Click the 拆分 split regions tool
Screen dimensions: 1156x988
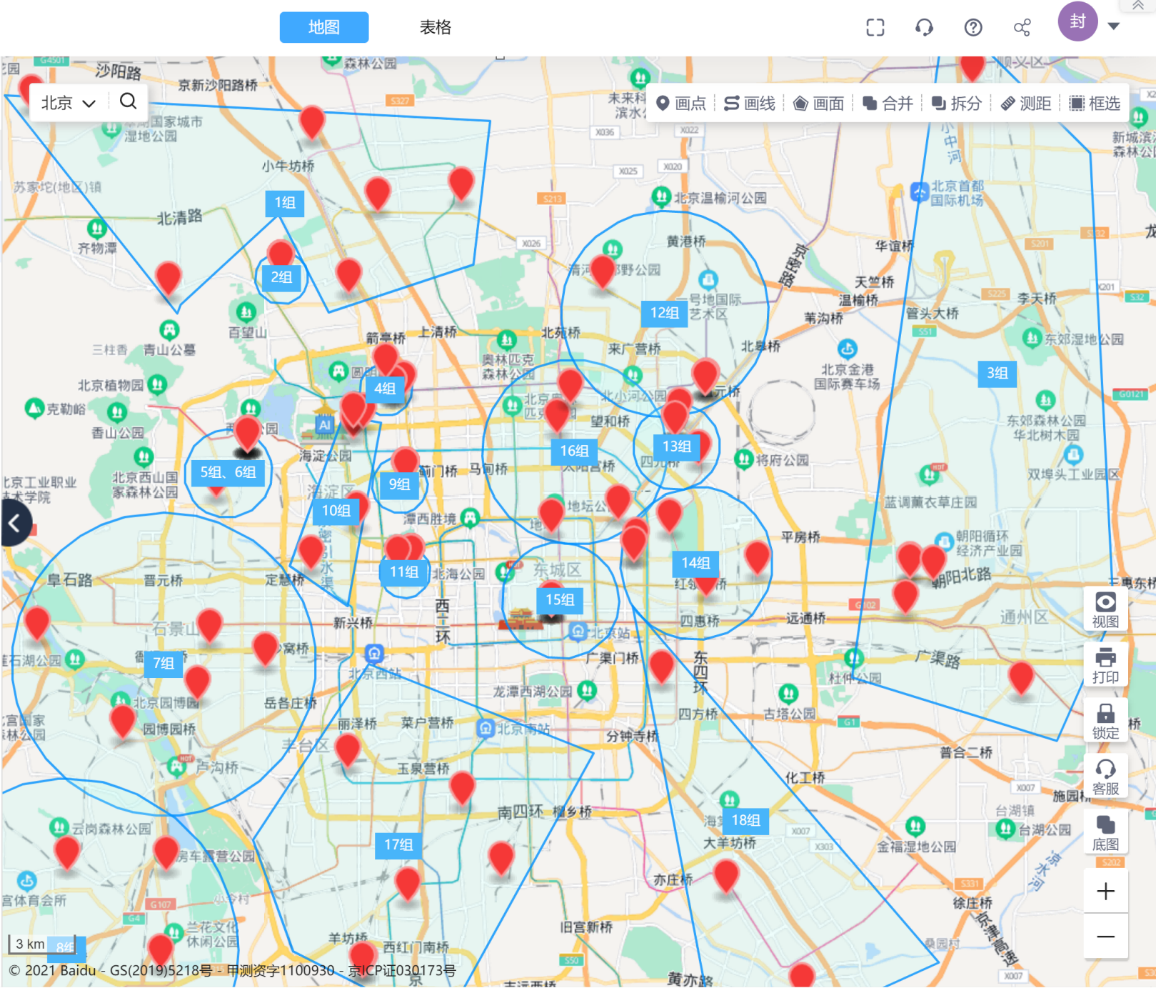956,103
